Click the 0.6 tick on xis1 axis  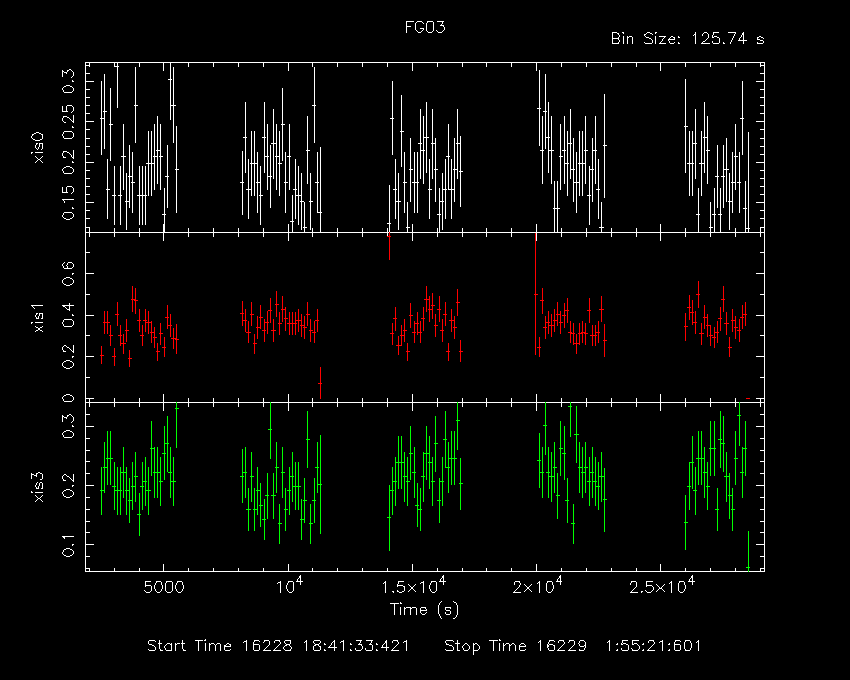(68, 273)
